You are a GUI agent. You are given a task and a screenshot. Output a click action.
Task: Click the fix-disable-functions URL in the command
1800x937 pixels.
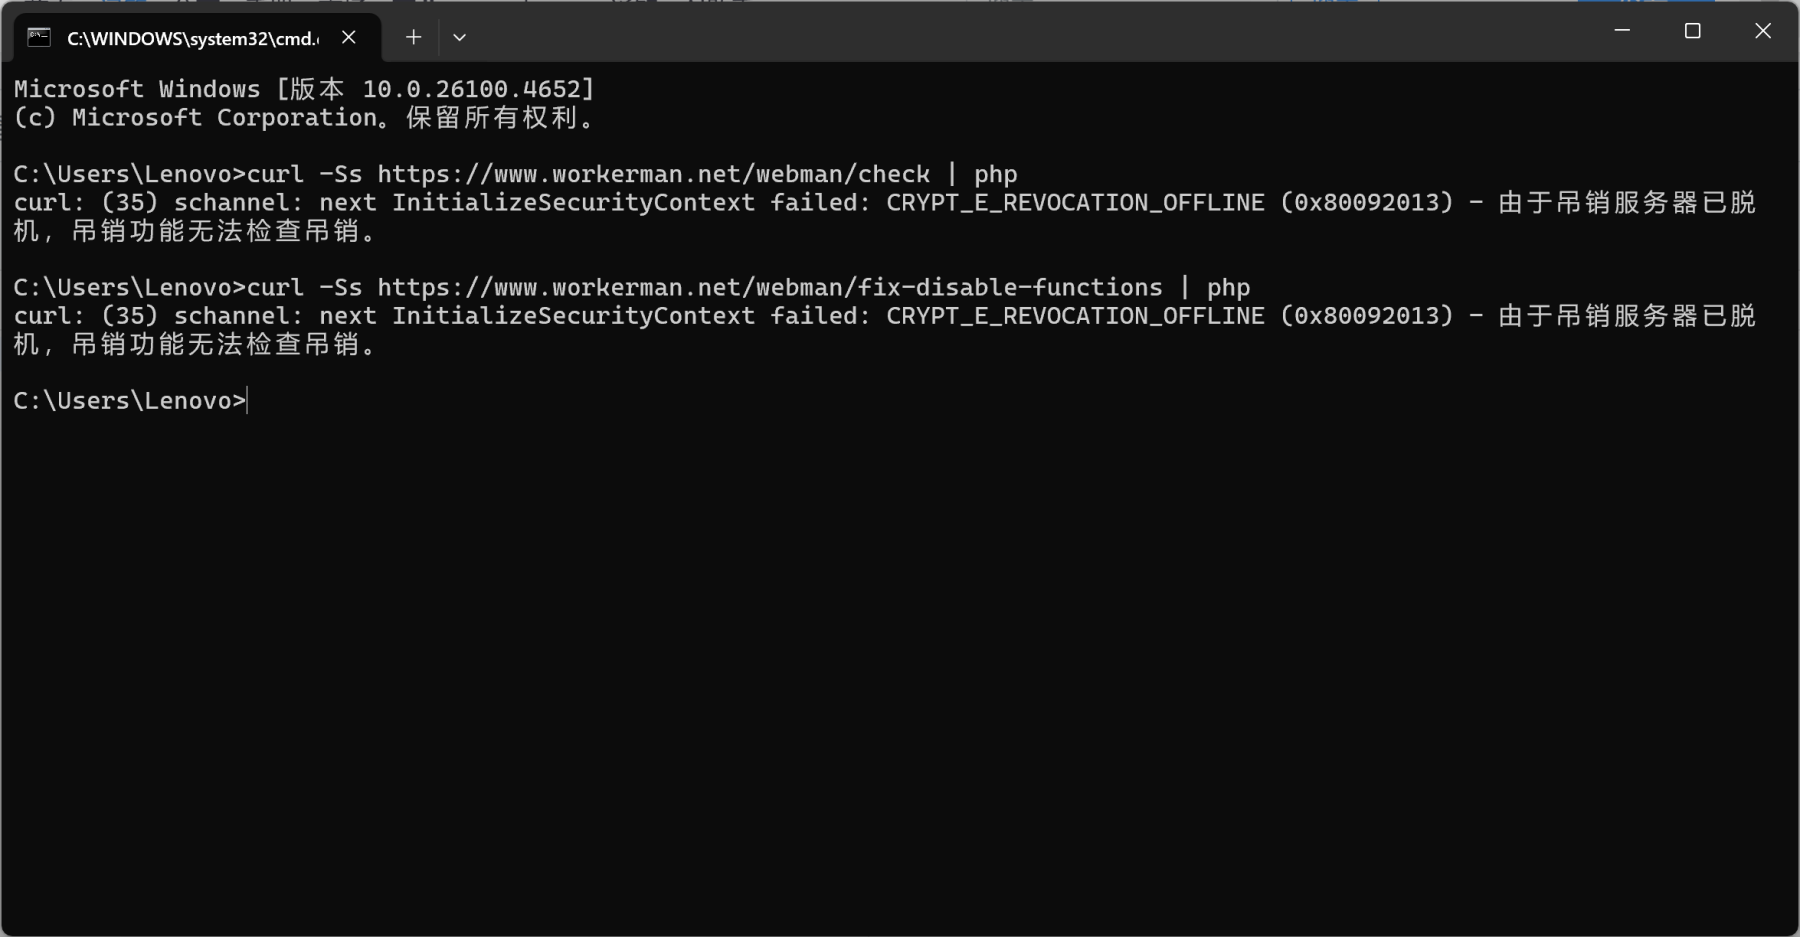[770, 287]
